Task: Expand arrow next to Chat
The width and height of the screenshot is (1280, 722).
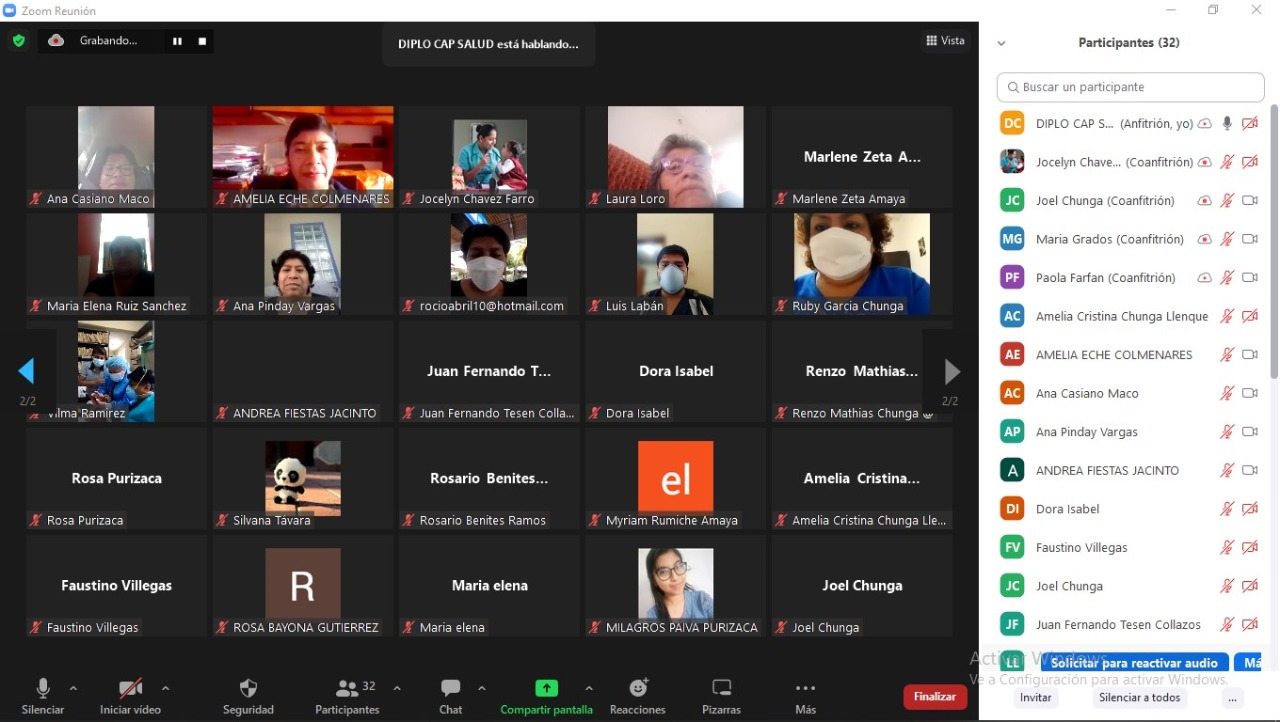Action: (482, 688)
